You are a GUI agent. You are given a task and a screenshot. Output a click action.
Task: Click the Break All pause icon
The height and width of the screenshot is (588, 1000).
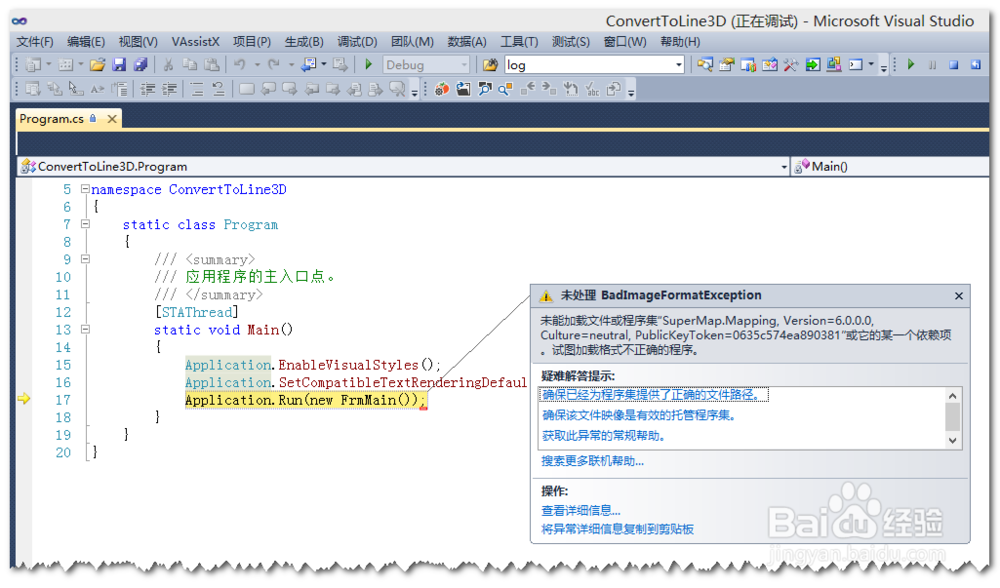[932, 65]
